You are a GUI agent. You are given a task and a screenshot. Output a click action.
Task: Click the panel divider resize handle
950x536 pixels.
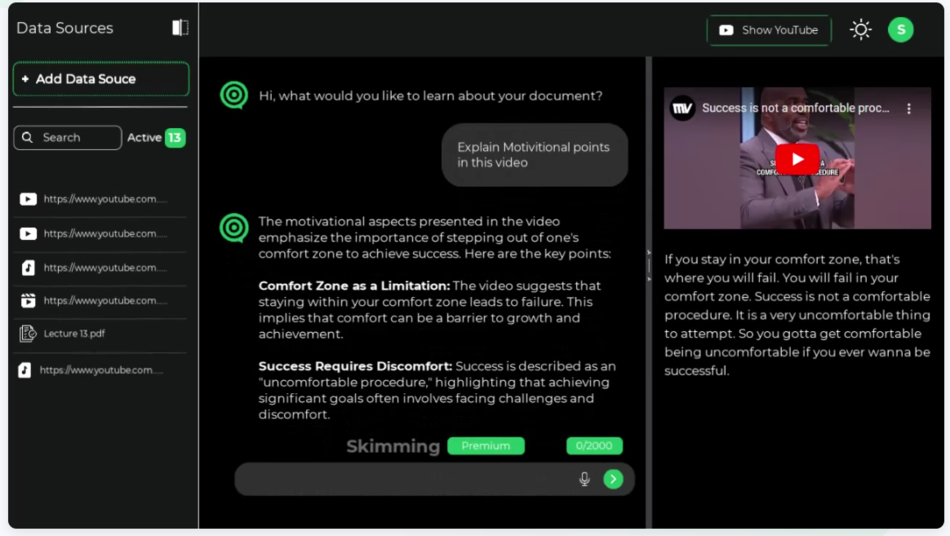coord(648,266)
